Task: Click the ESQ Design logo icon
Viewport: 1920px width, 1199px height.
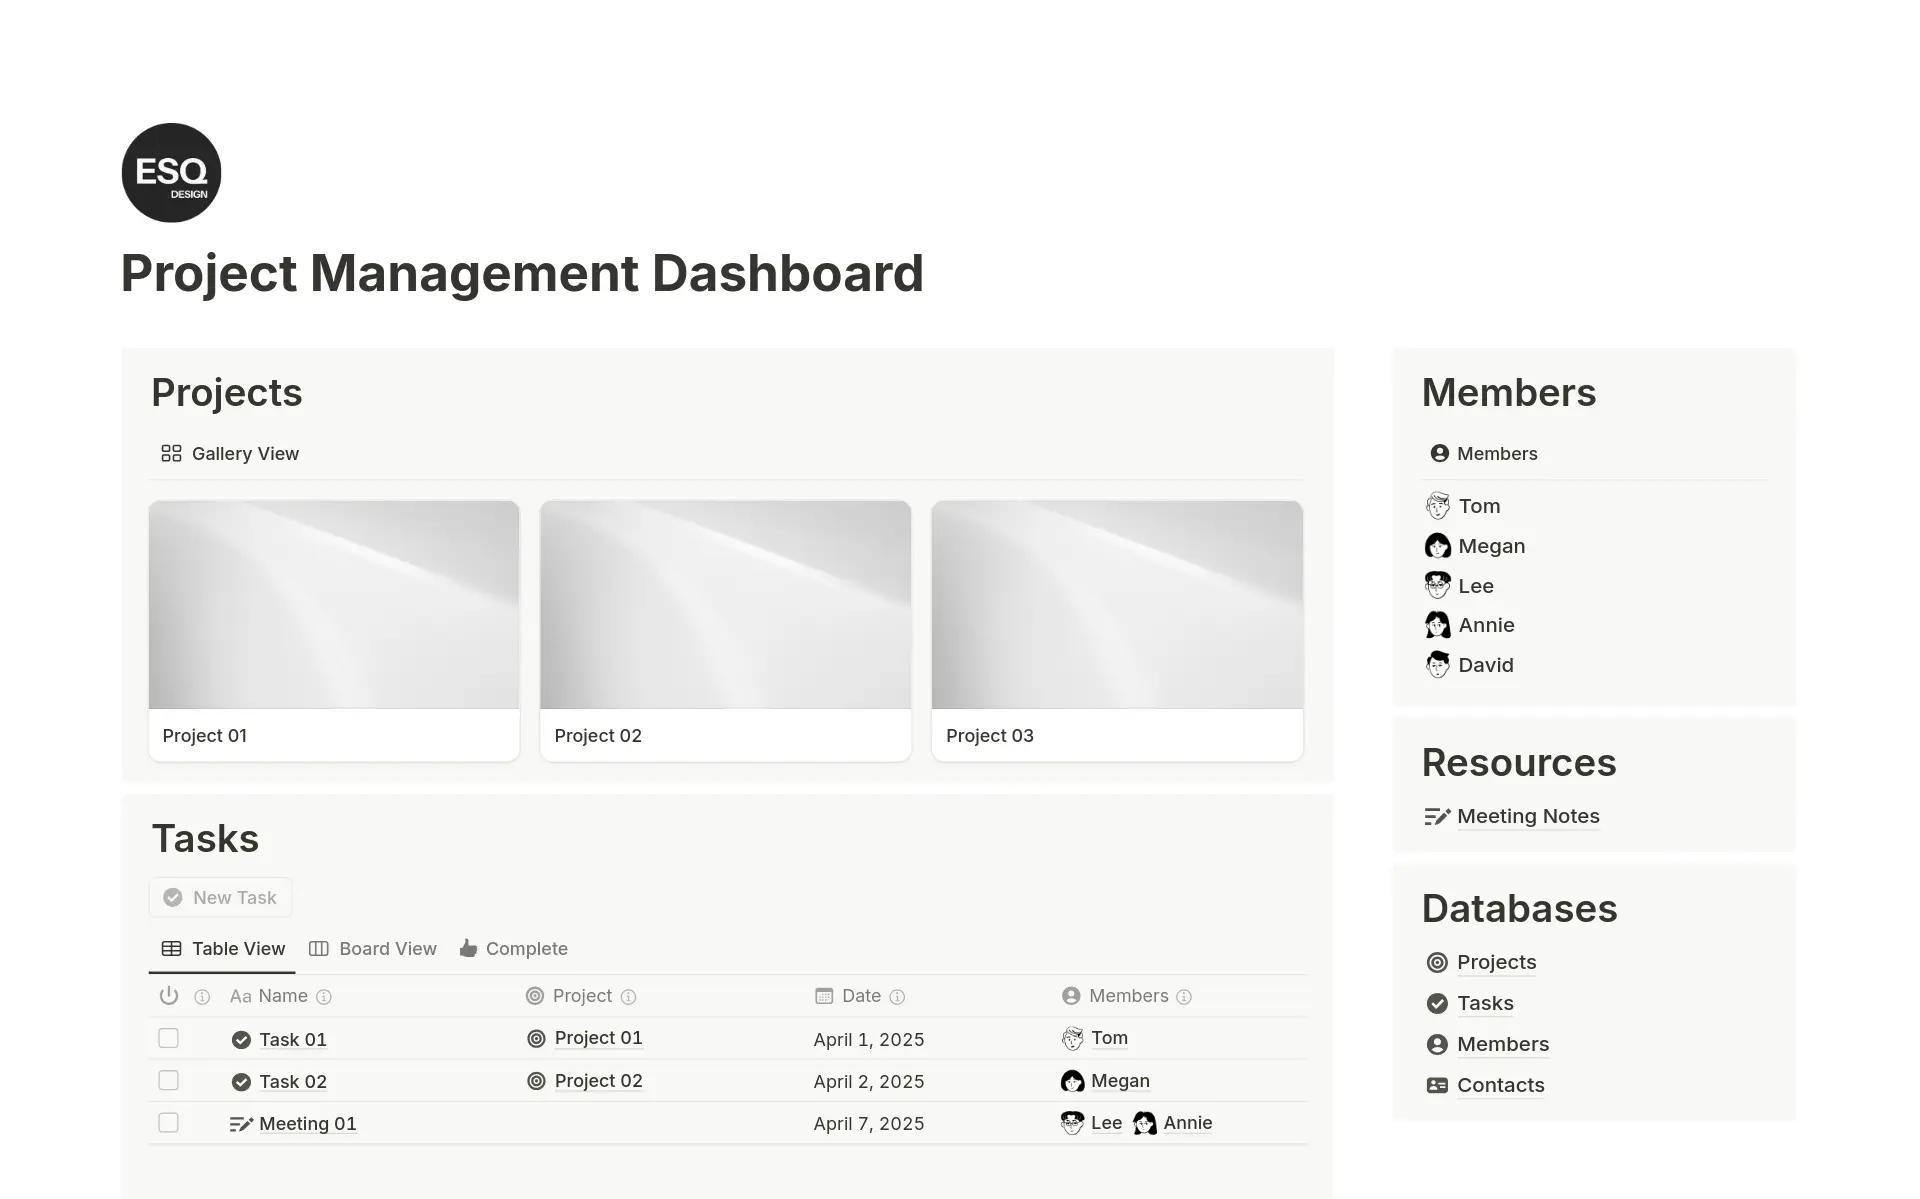Action: [171, 172]
